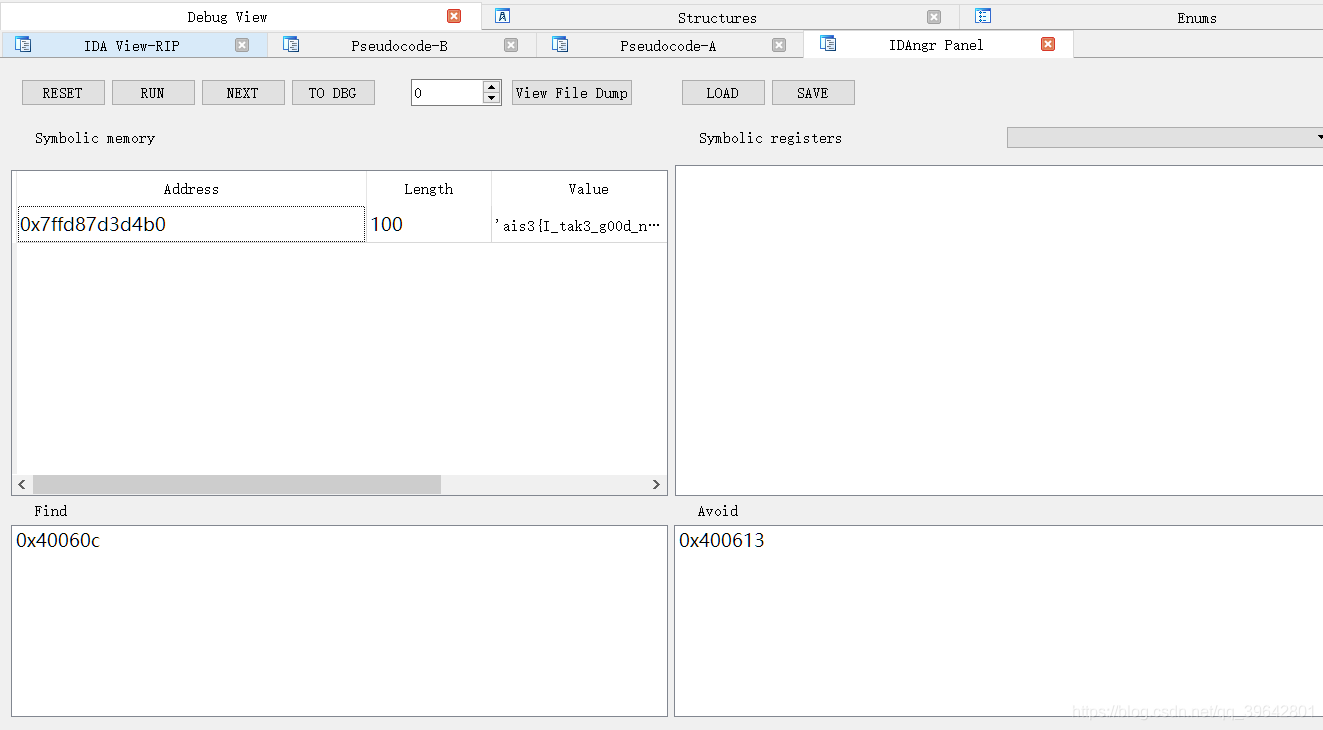Click the LOAD button
Screen dimensions: 1323x730
[x=723, y=93]
